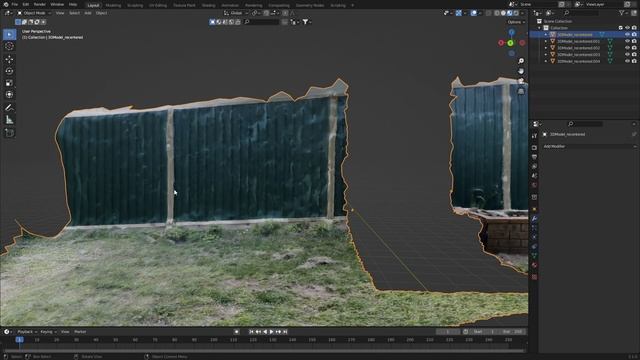Open the Render menu

[40, 4]
